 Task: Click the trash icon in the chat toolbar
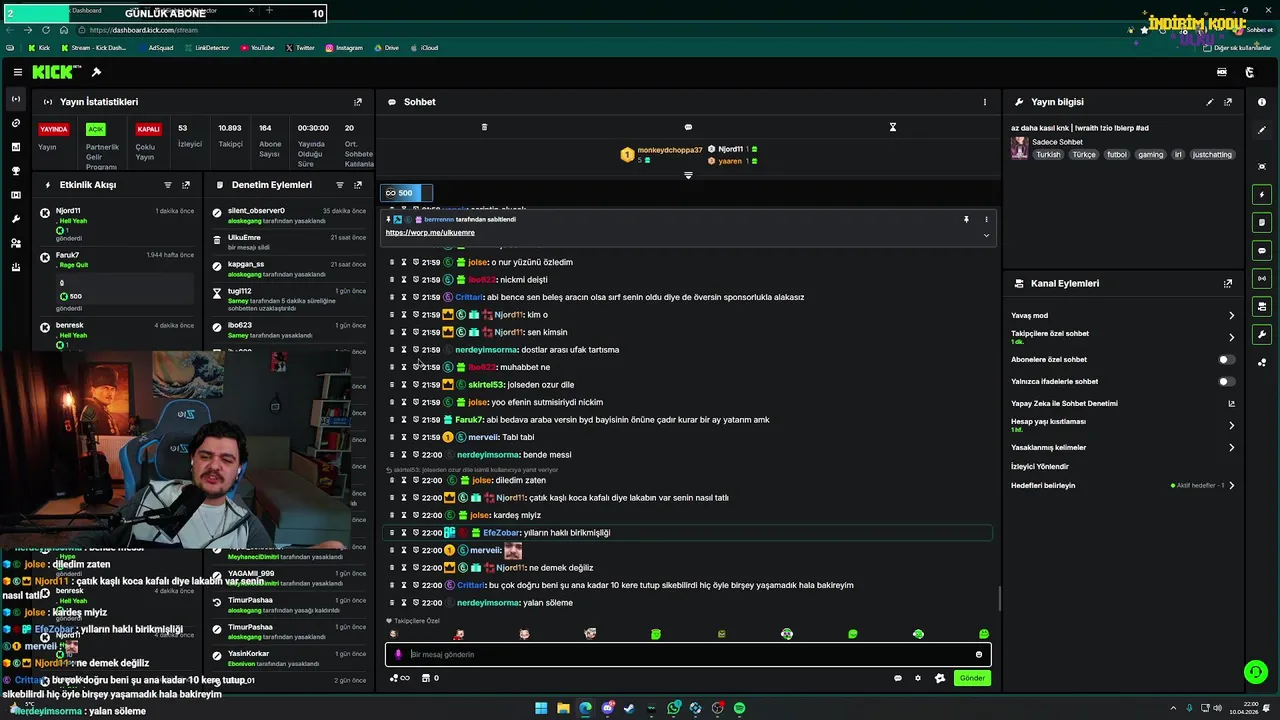pos(484,127)
